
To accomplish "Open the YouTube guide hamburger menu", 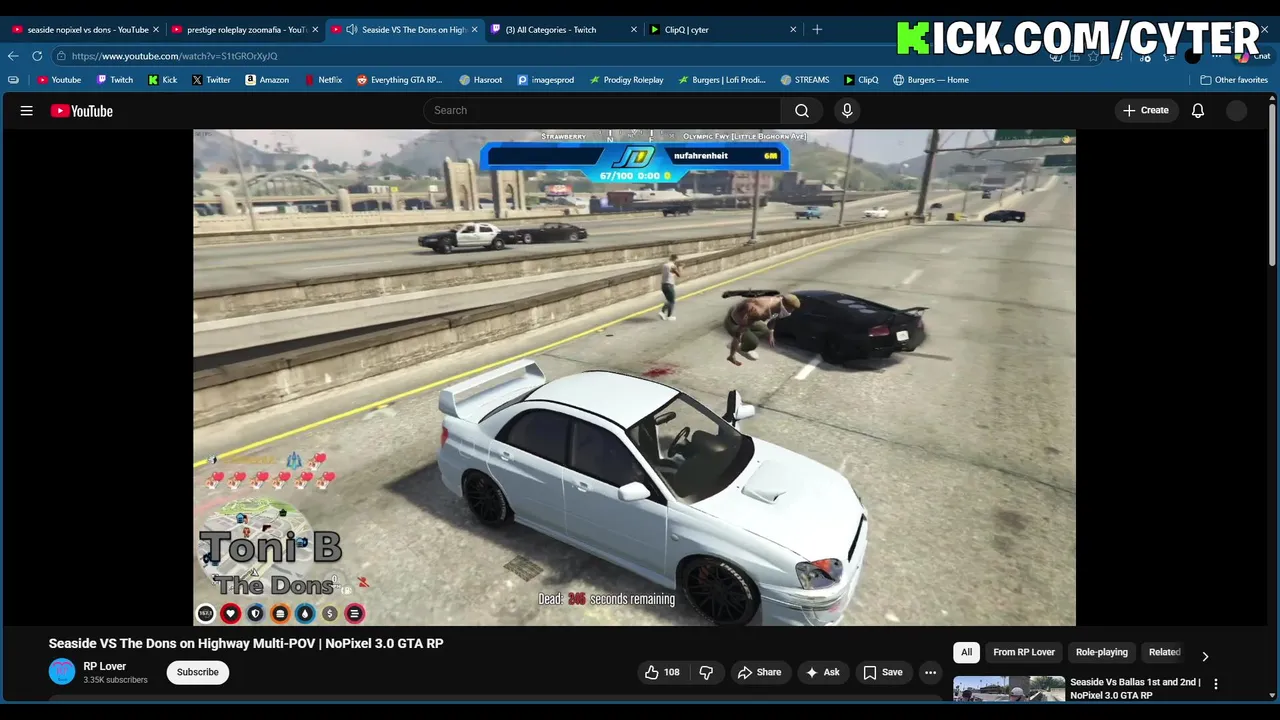I will pyautogui.click(x=27, y=111).
